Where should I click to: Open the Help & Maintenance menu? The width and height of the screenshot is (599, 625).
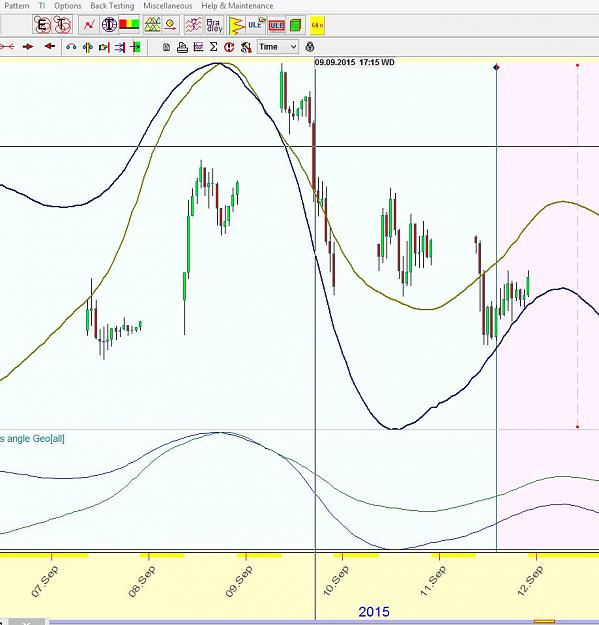click(x=237, y=6)
